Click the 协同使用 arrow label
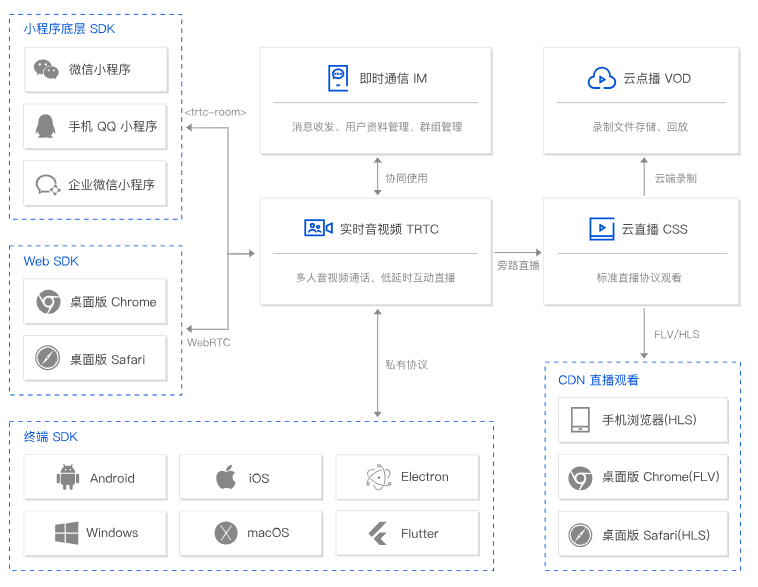 point(407,178)
